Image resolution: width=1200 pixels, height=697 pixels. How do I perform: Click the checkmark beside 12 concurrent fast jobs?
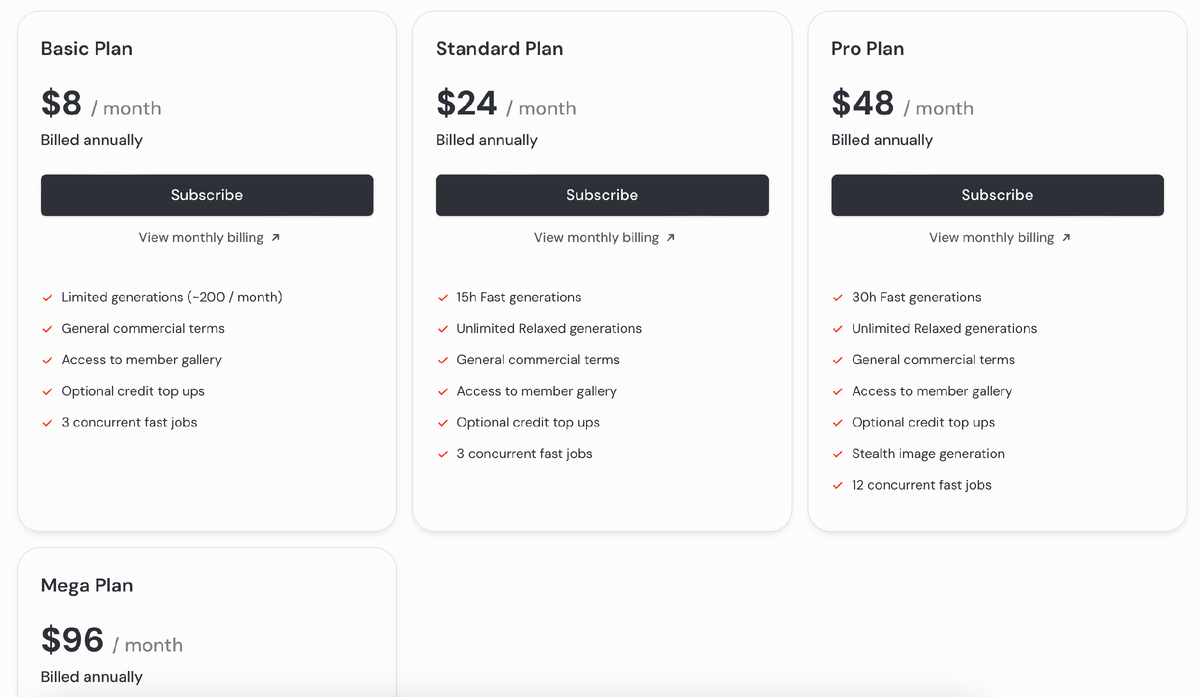coord(838,485)
